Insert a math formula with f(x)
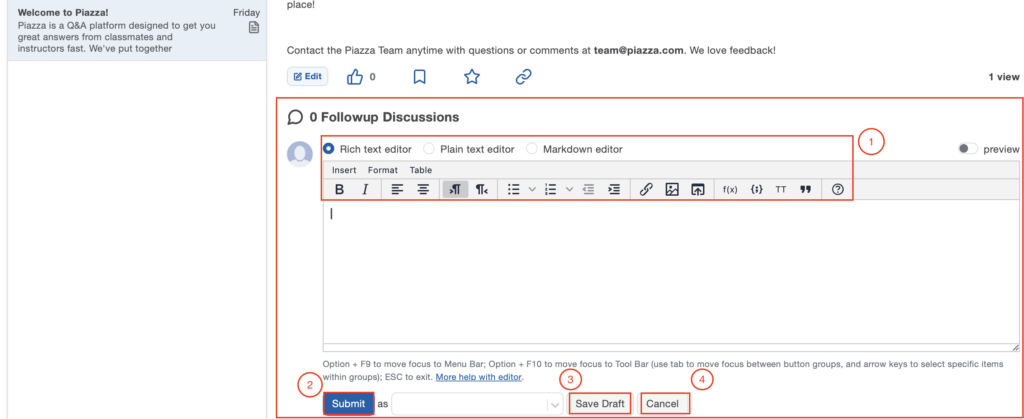1024x419 pixels. pyautogui.click(x=730, y=189)
